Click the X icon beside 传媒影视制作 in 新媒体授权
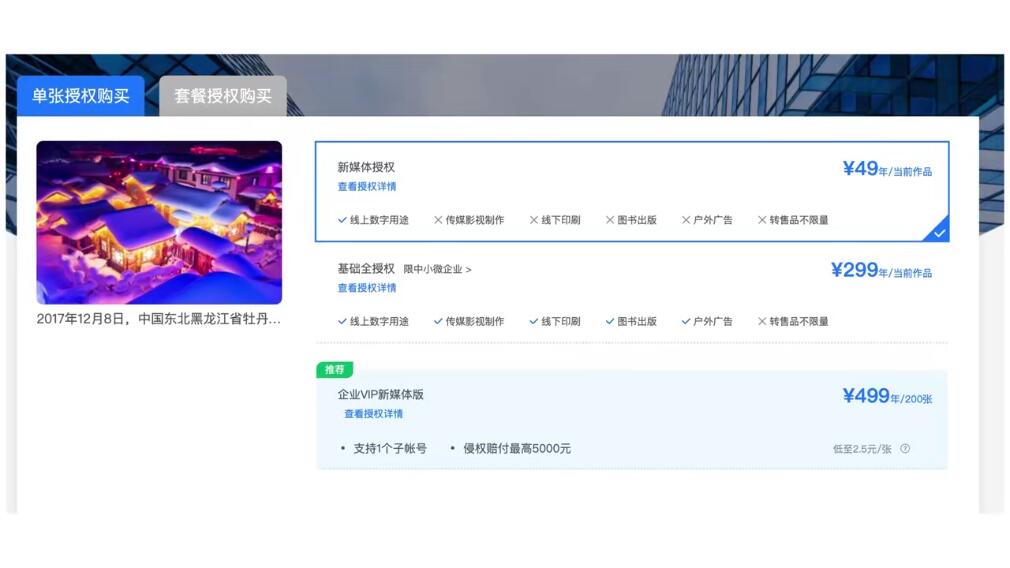This screenshot has width=1010, height=568. (438, 220)
